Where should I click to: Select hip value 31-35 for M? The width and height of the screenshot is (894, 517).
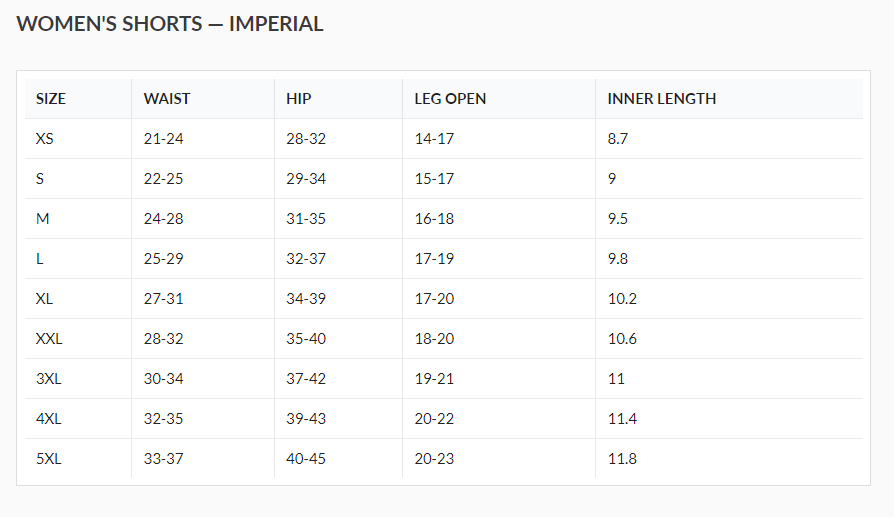click(x=306, y=219)
